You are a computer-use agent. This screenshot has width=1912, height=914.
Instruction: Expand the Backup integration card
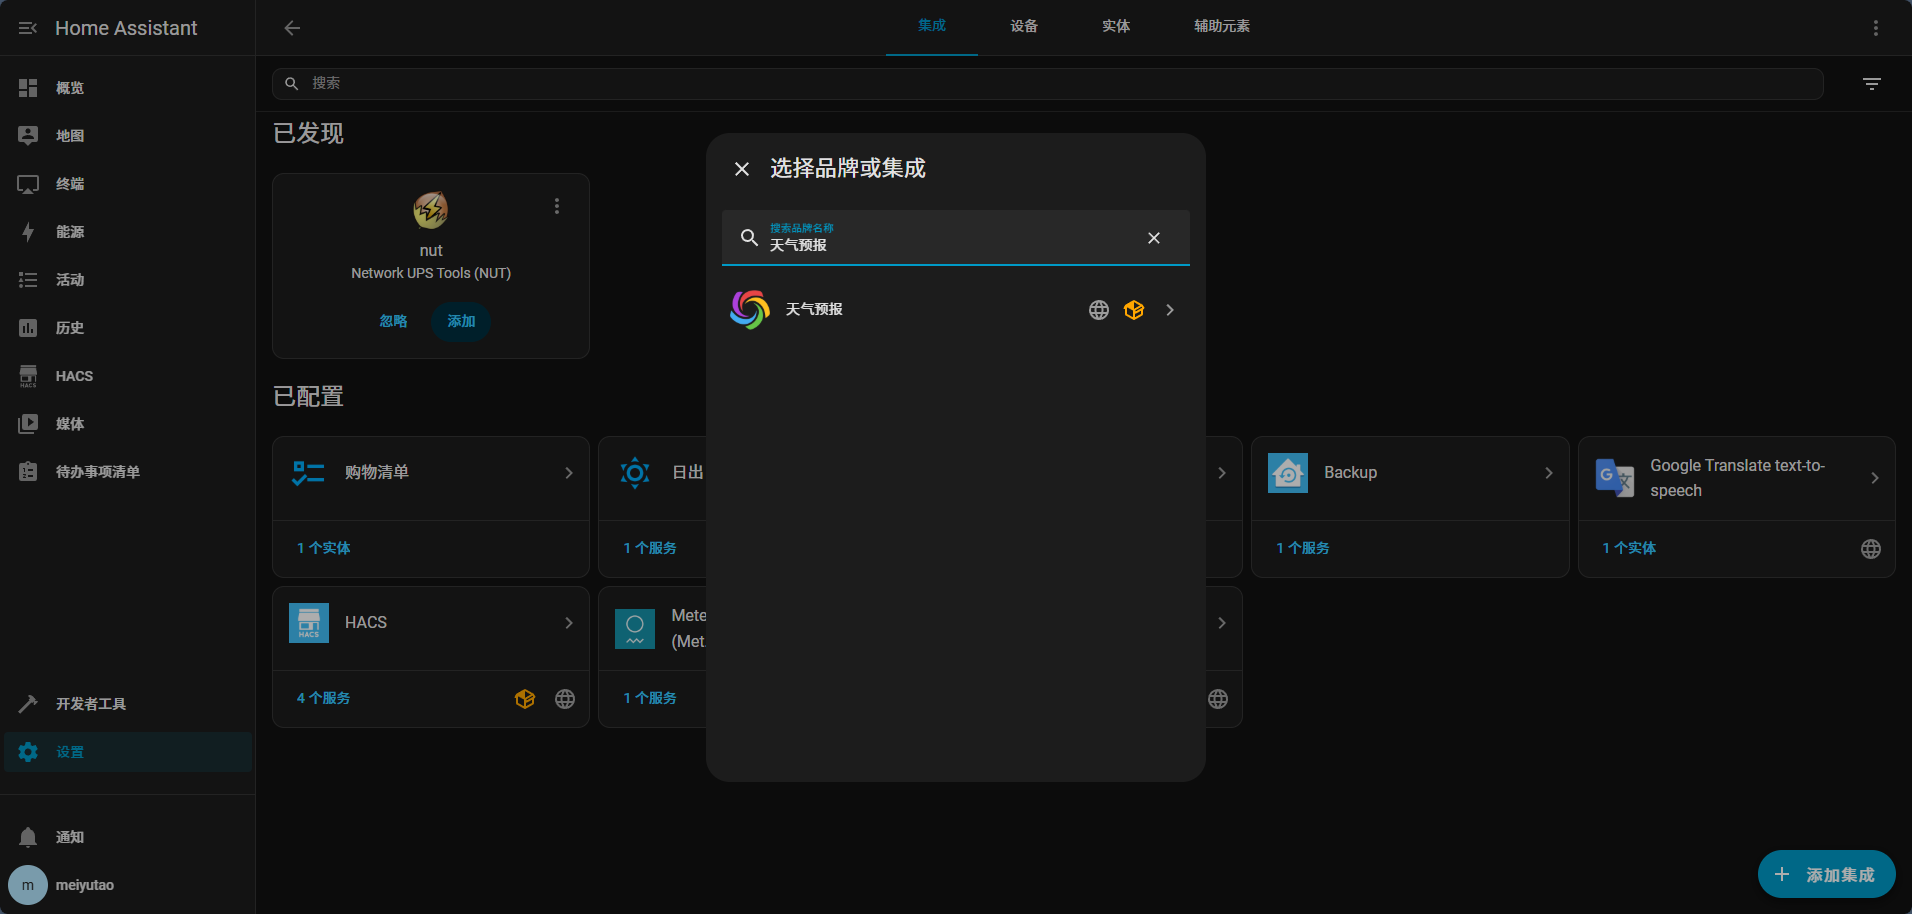tap(1409, 473)
